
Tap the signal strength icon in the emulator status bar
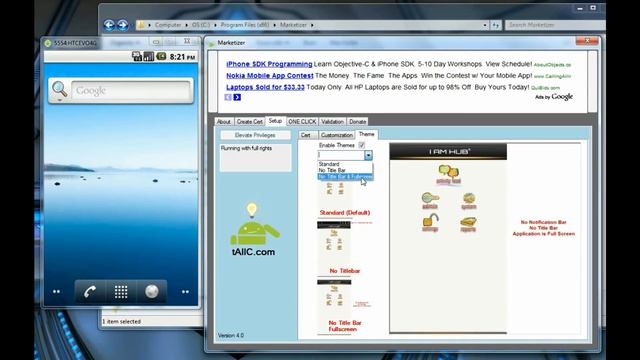149,56
